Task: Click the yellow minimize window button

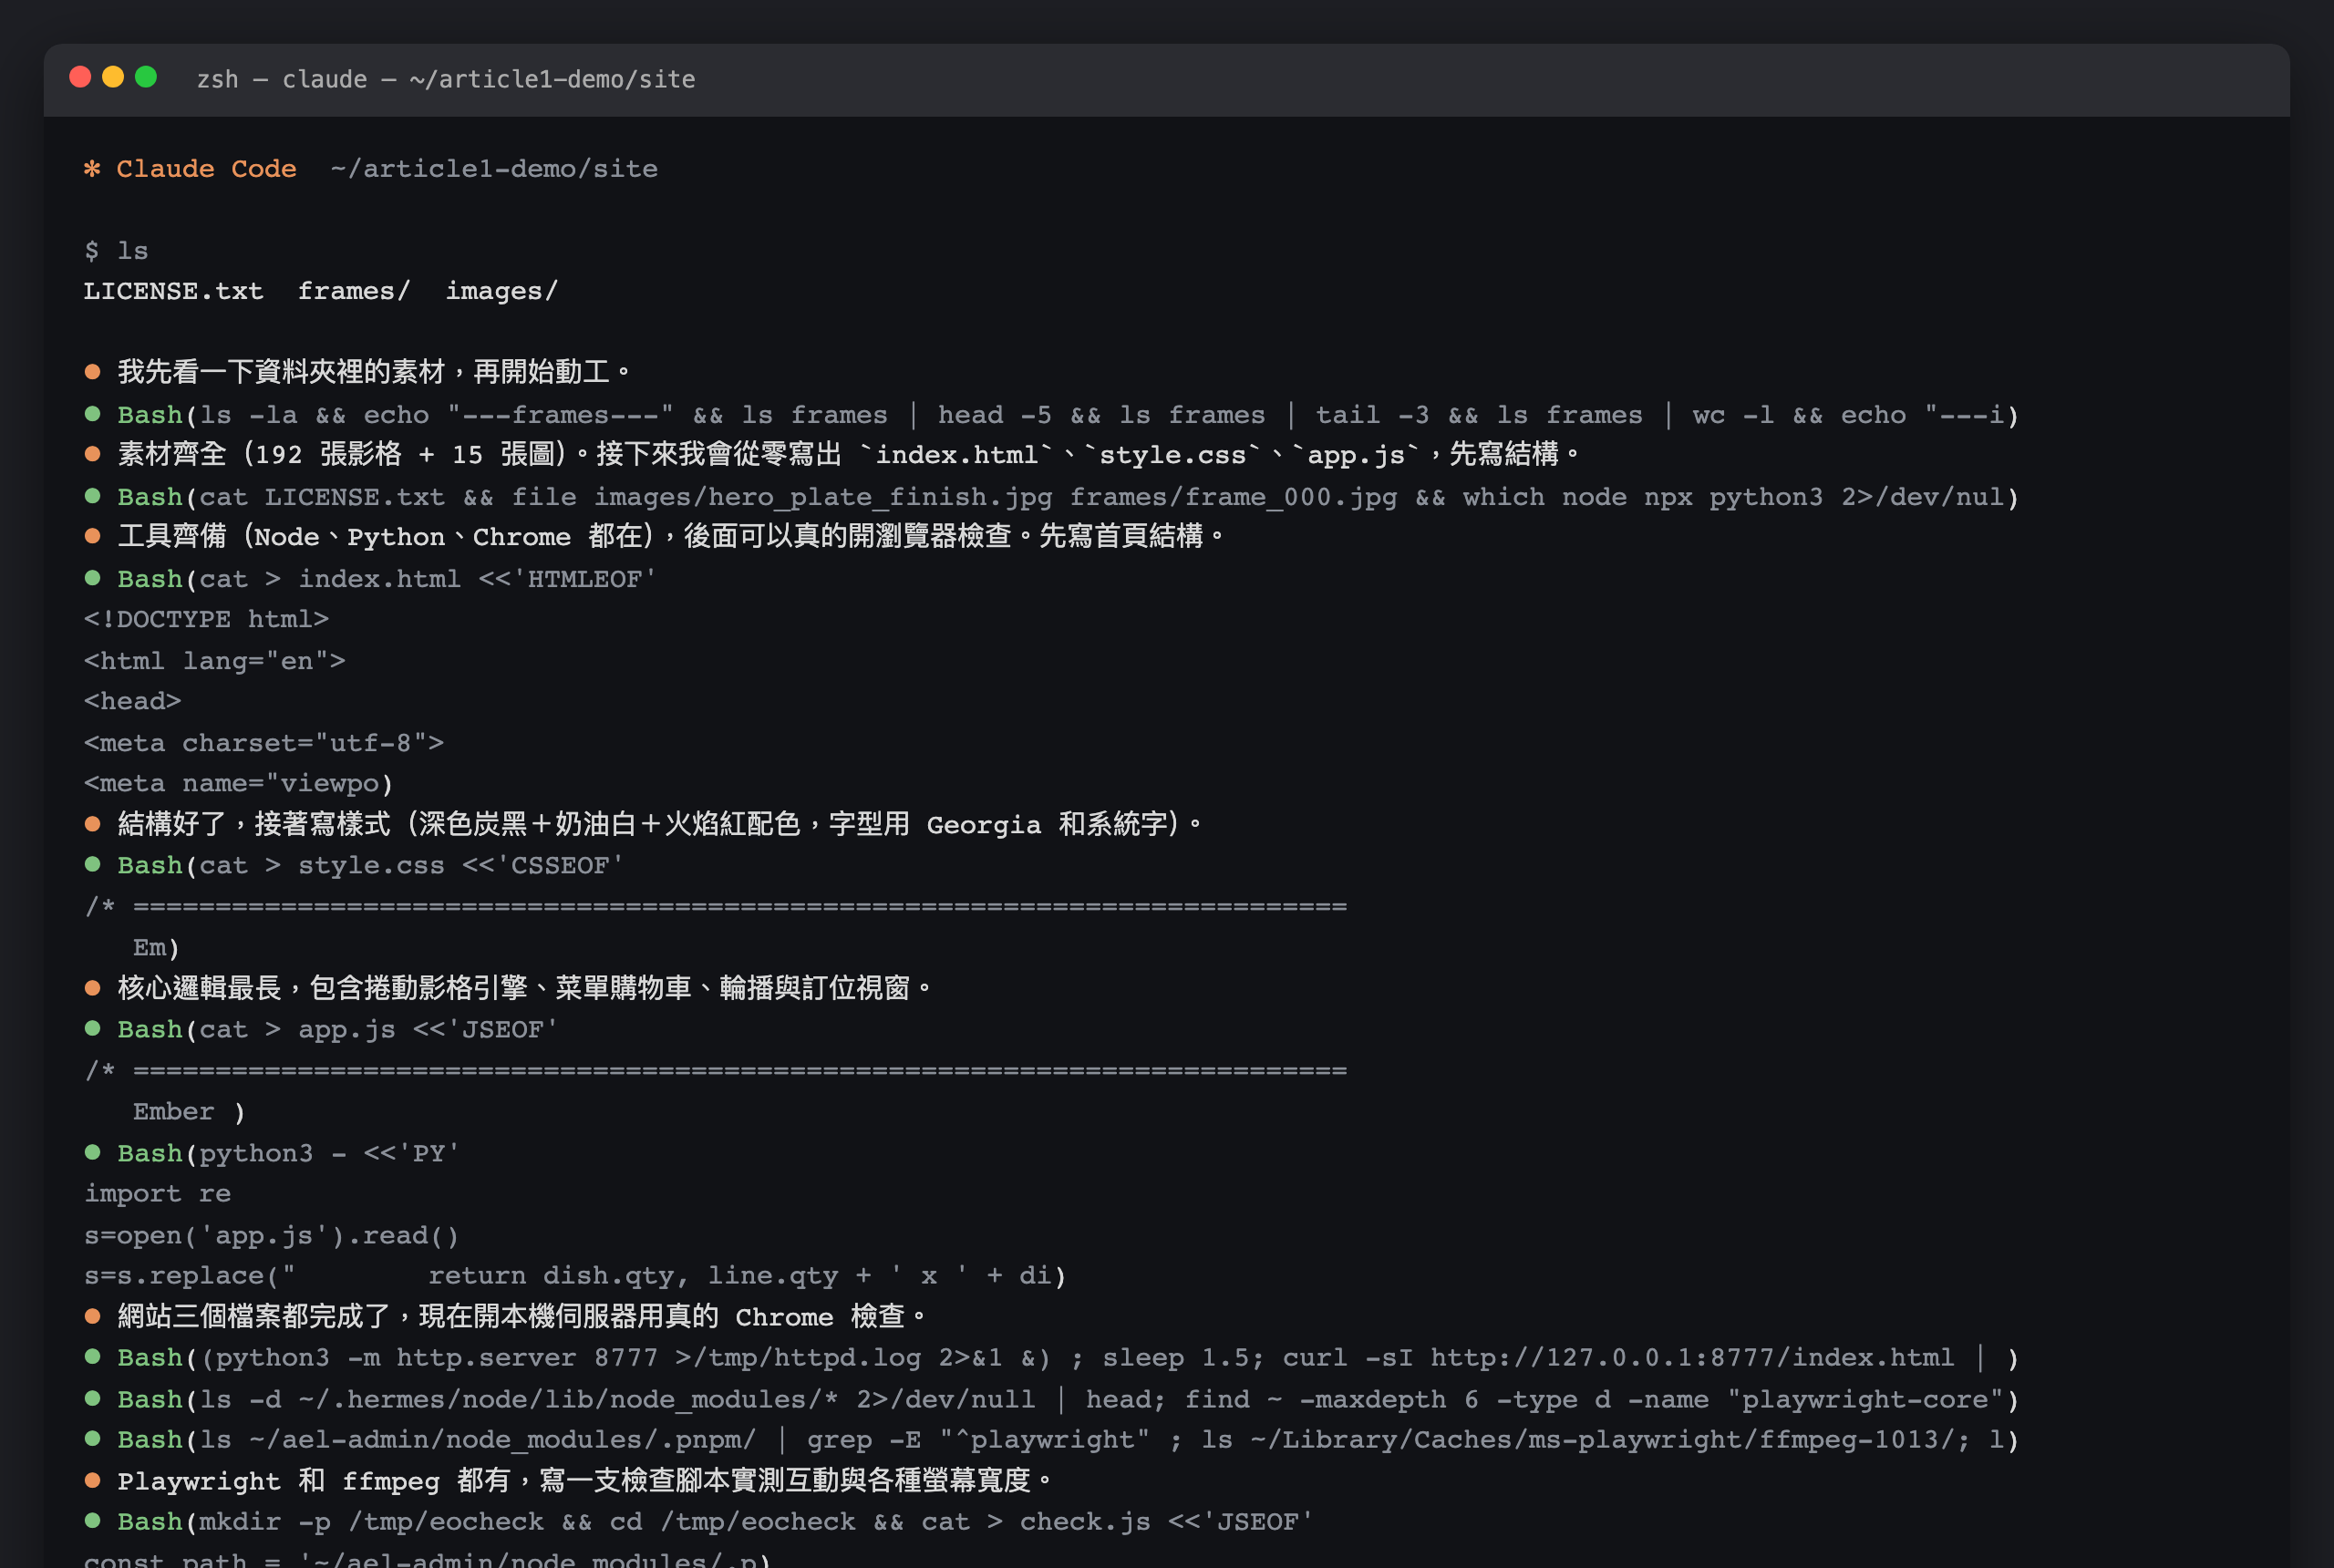Action: pos(113,77)
